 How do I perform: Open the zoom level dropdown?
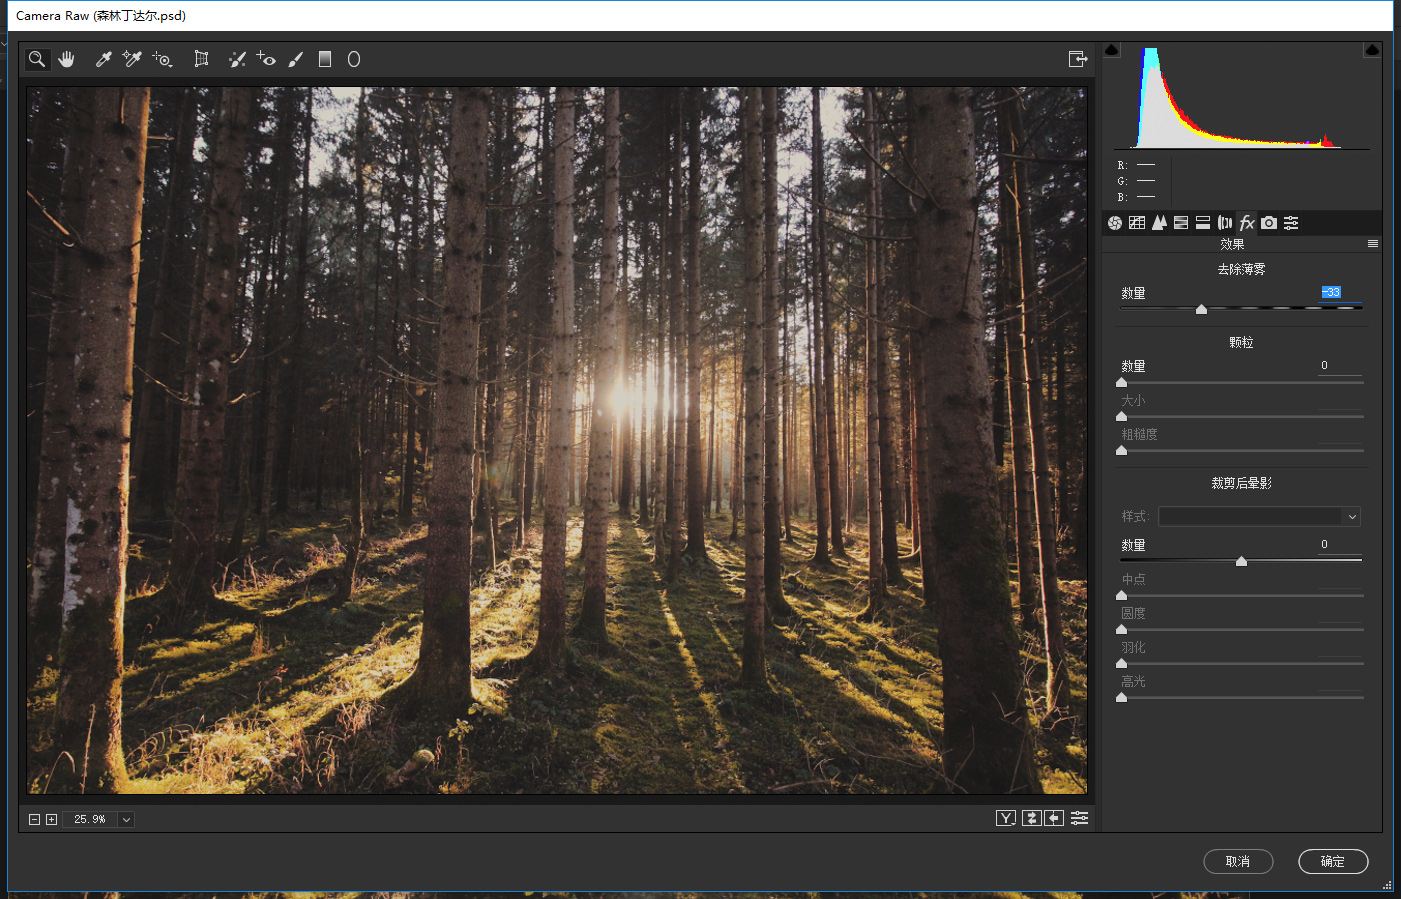[126, 819]
